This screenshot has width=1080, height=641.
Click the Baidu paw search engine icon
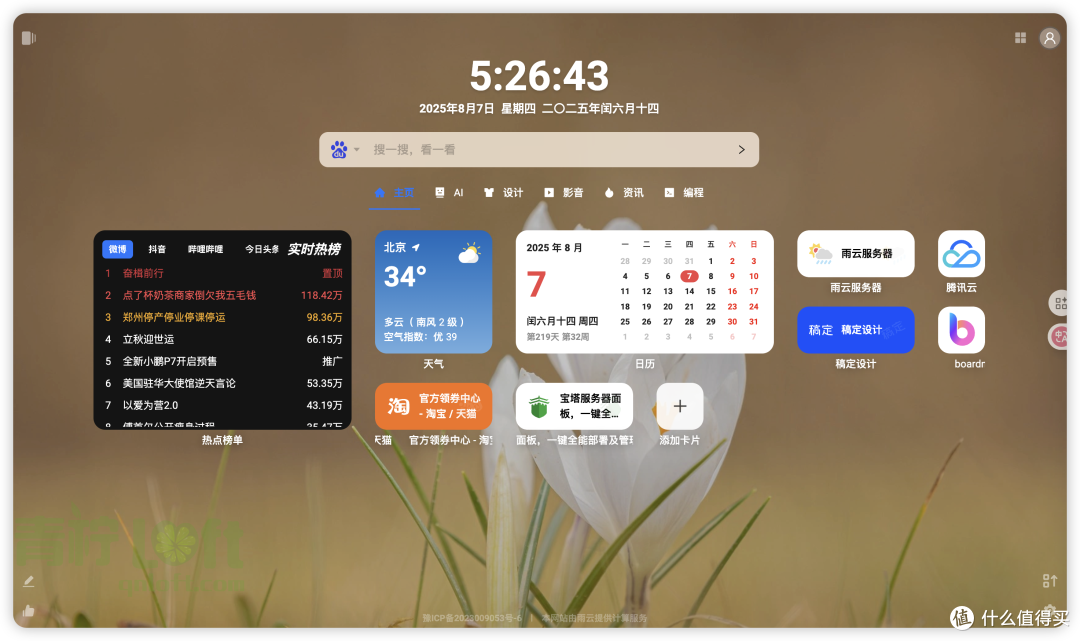click(x=339, y=149)
